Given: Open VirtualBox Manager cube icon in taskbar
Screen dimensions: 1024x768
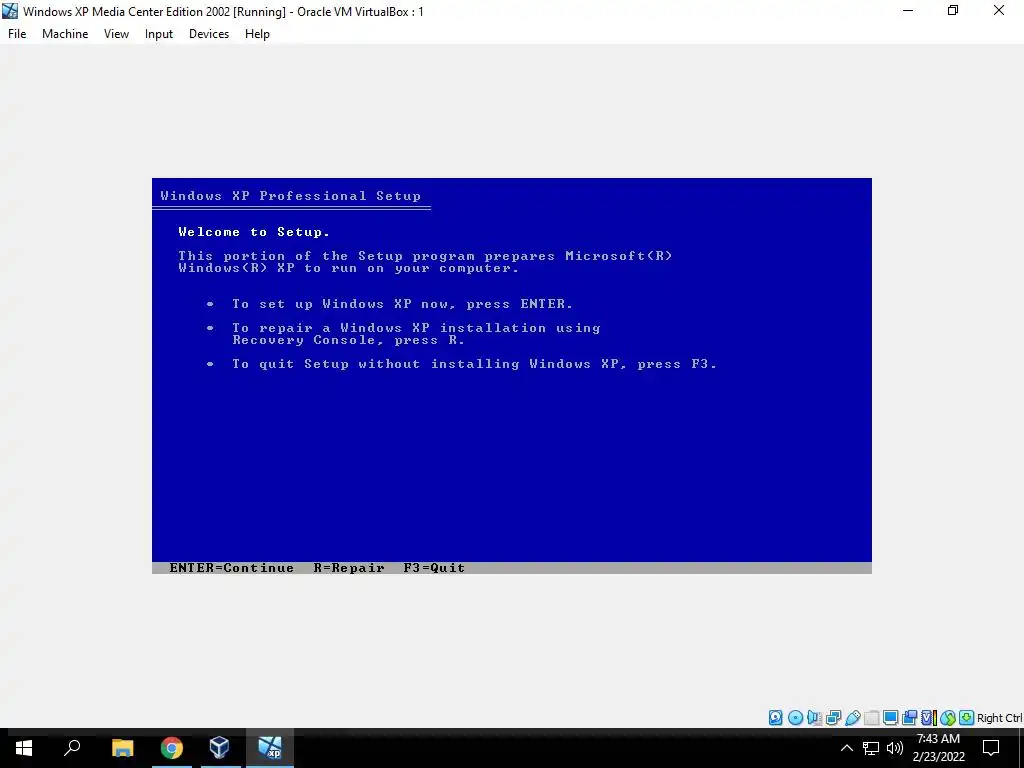Looking at the screenshot, I should [x=219, y=748].
